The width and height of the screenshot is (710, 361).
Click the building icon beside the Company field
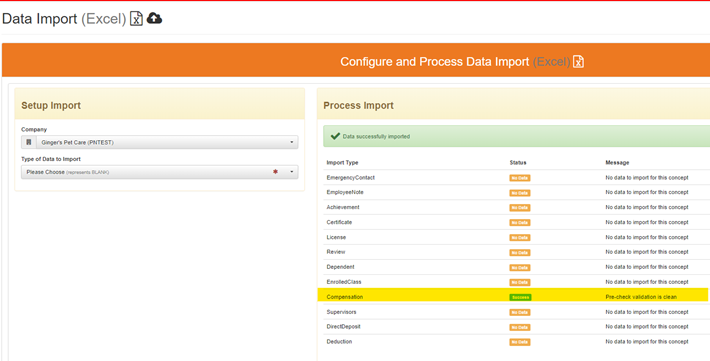click(x=29, y=142)
